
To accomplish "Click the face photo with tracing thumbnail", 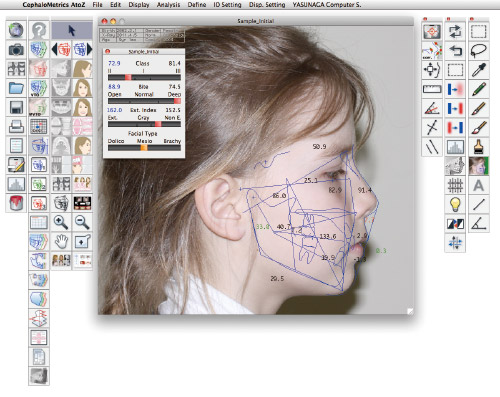I will pos(479,166).
